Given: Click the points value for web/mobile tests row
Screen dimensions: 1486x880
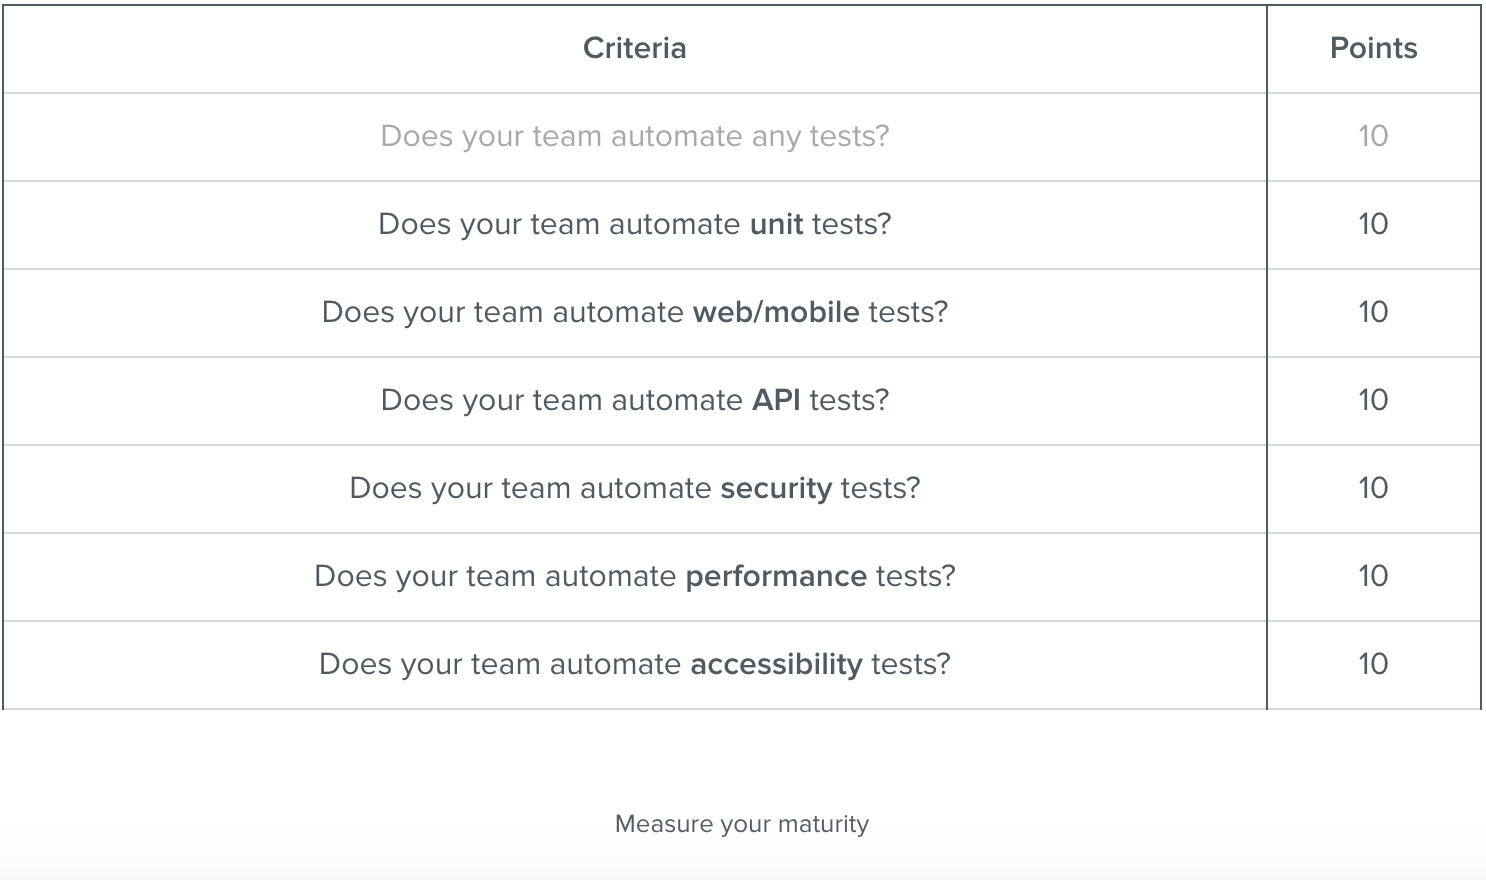Looking at the screenshot, I should pos(1373,312).
